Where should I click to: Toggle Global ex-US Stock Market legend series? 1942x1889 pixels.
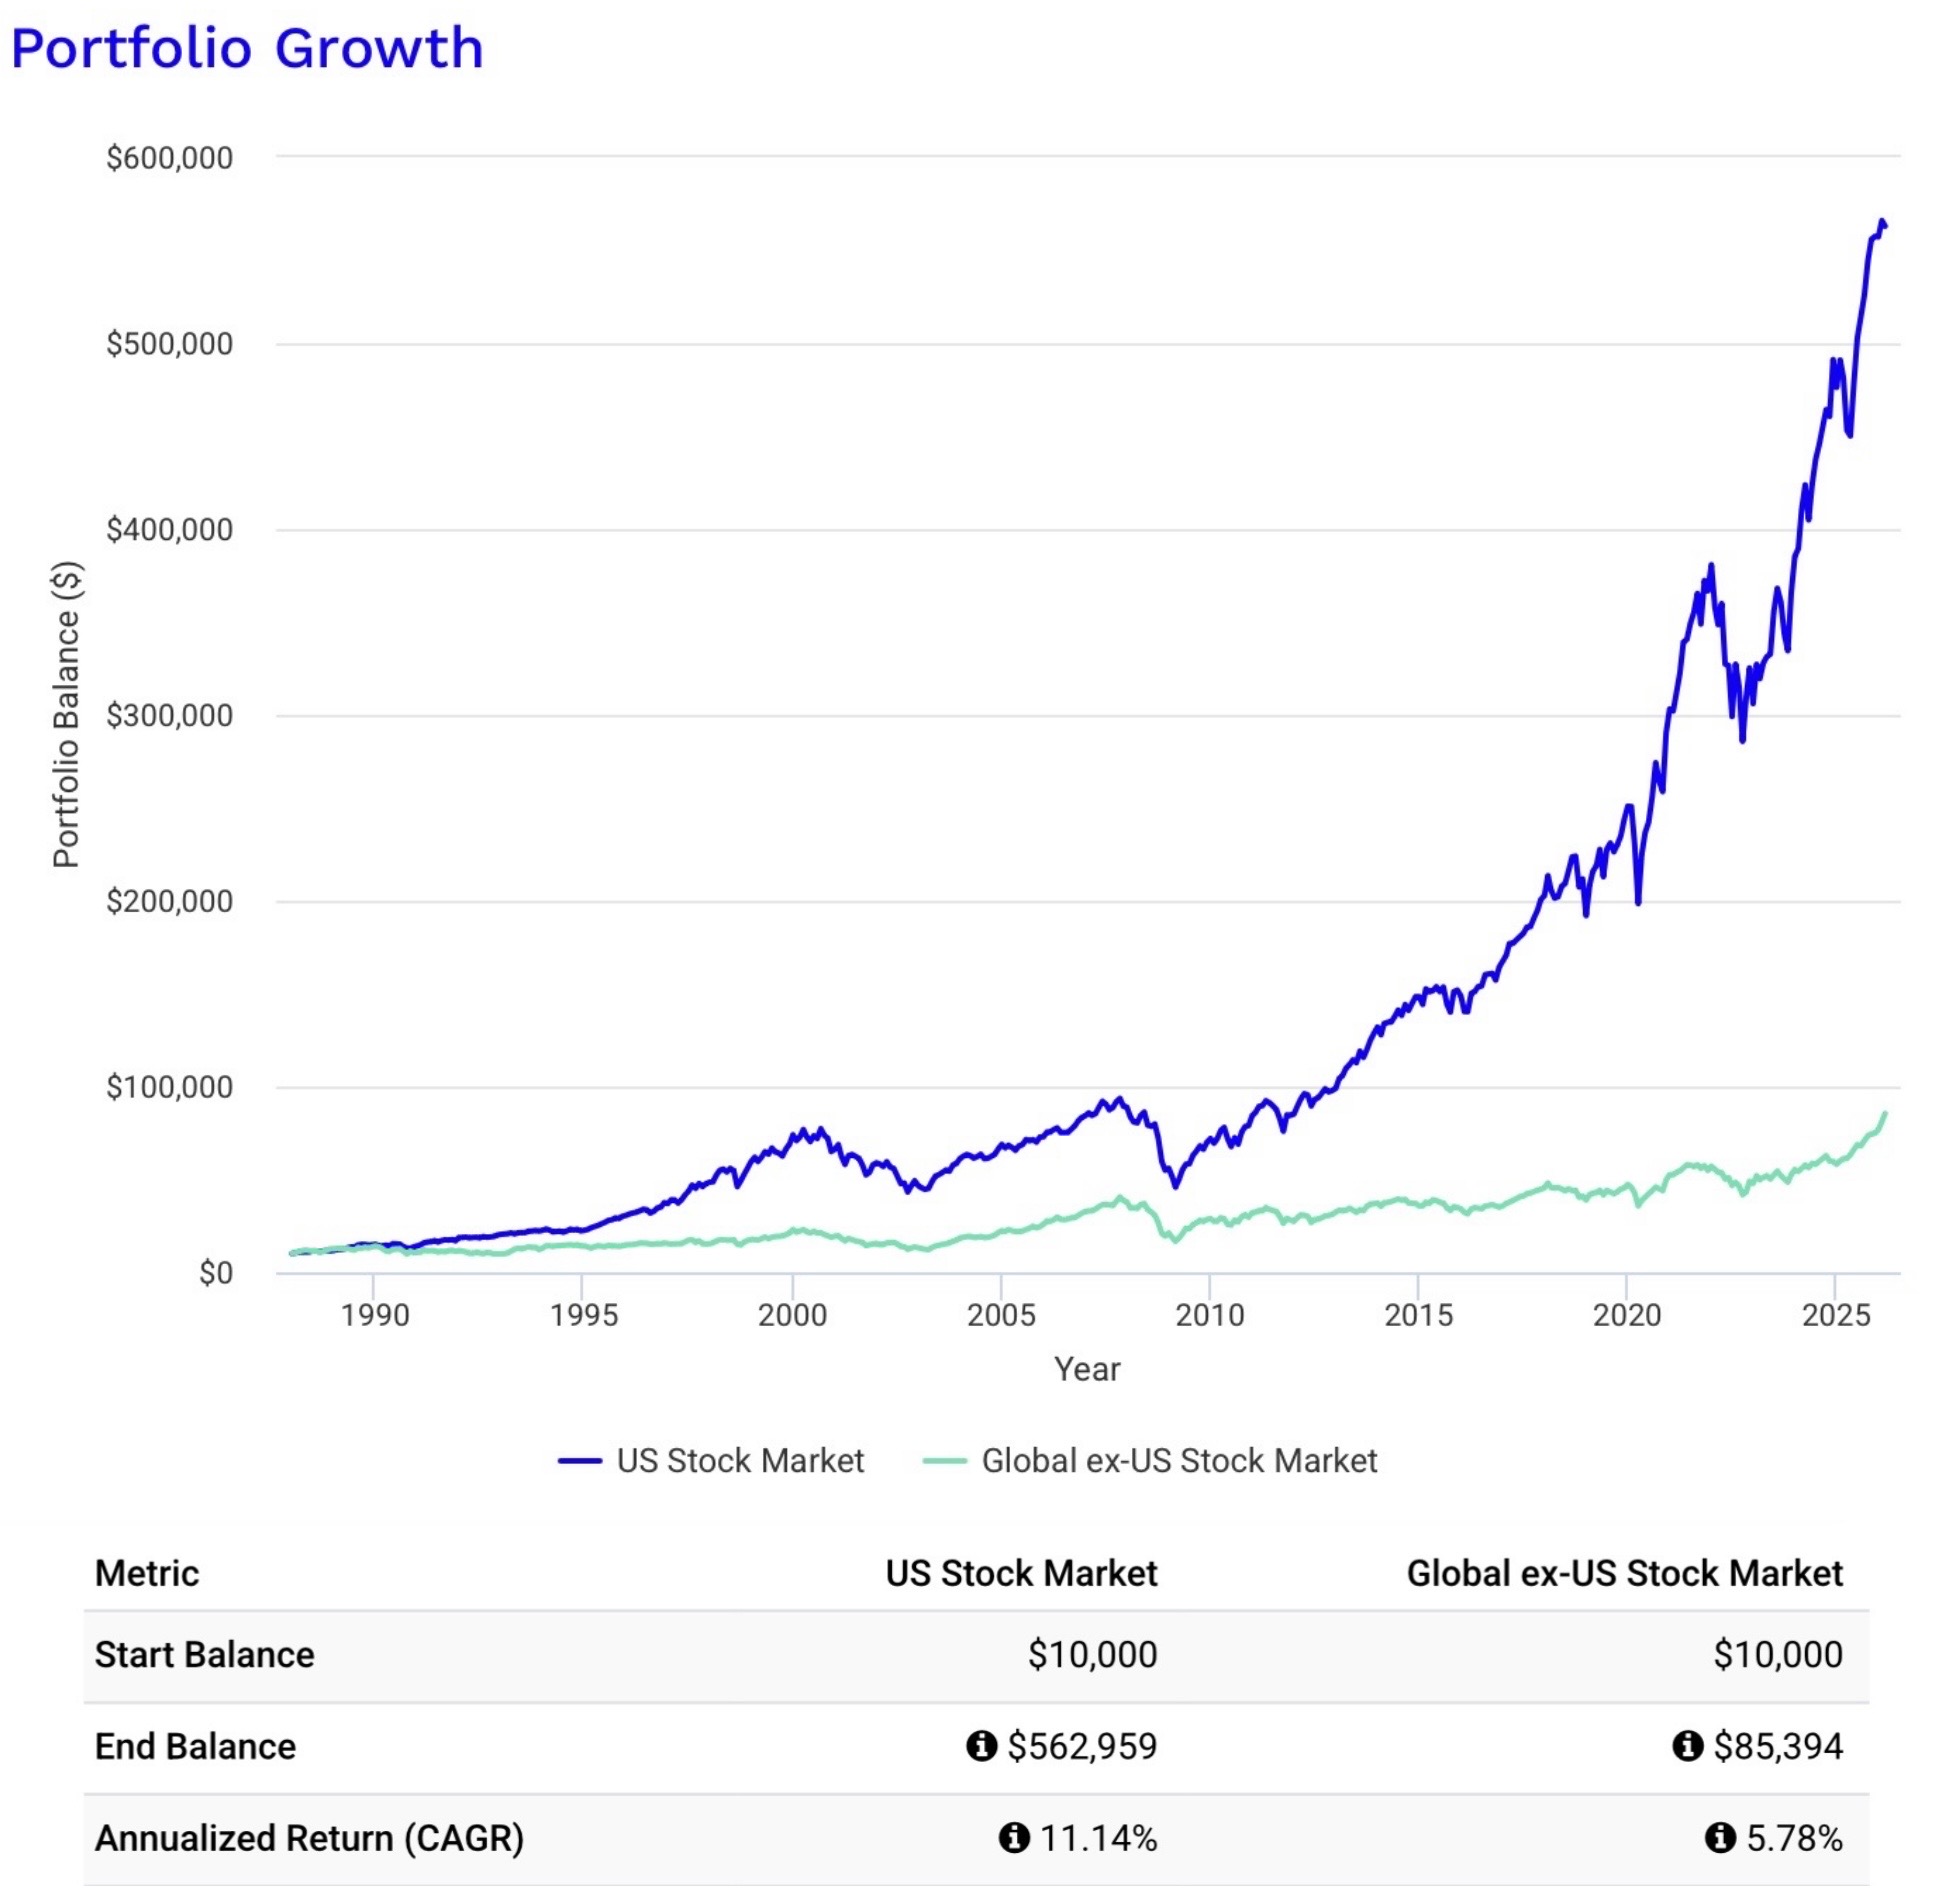1150,1461
